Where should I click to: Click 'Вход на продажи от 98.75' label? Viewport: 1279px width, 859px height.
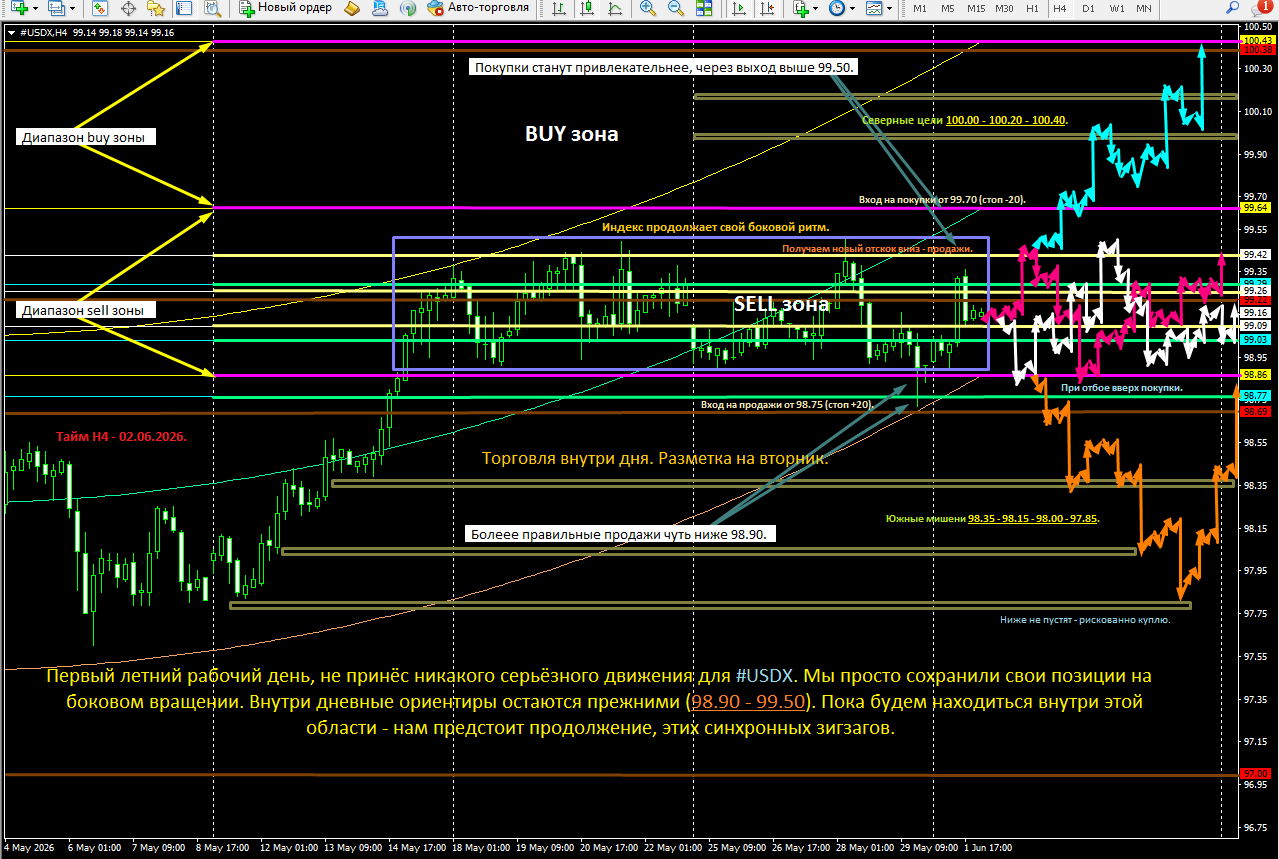(787, 405)
